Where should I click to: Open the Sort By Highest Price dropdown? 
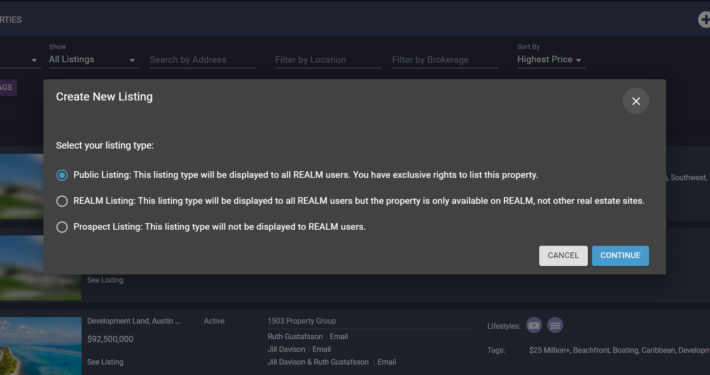coord(551,60)
